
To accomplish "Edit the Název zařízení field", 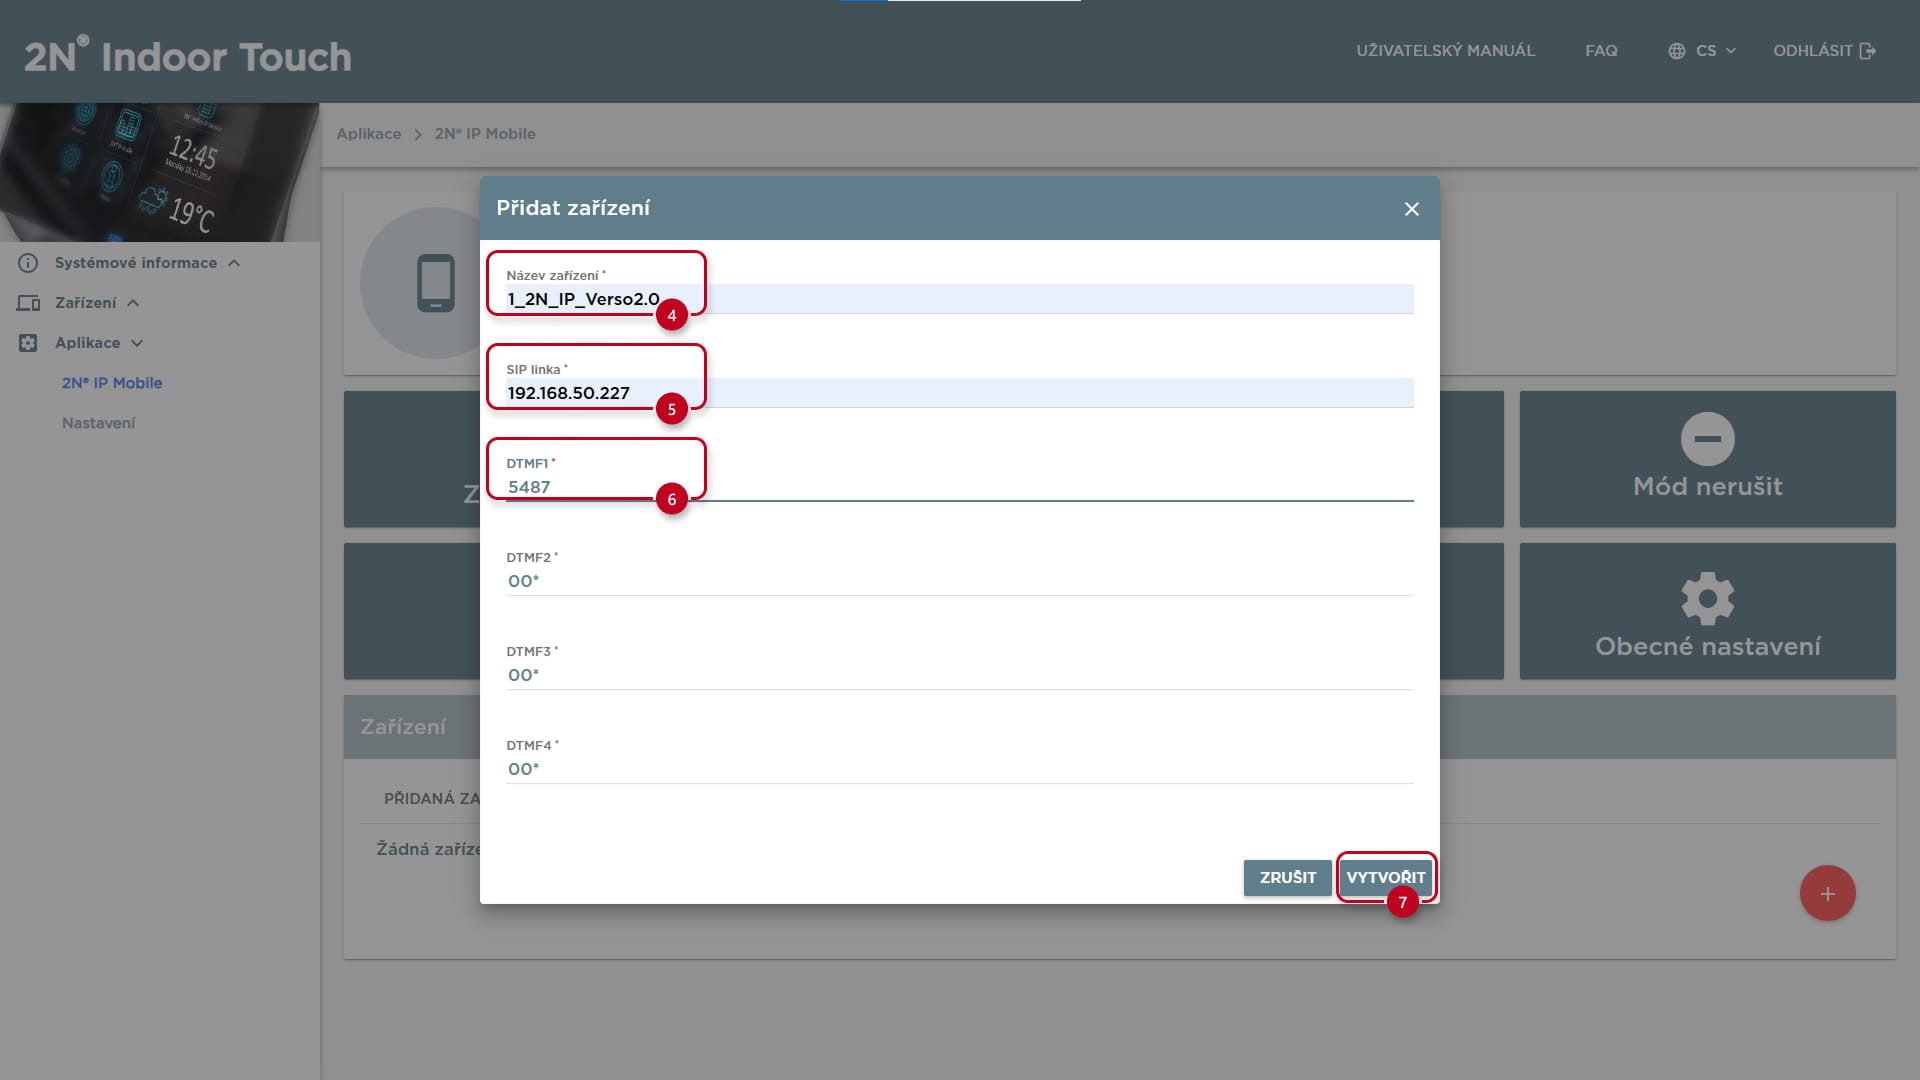I will (x=959, y=298).
